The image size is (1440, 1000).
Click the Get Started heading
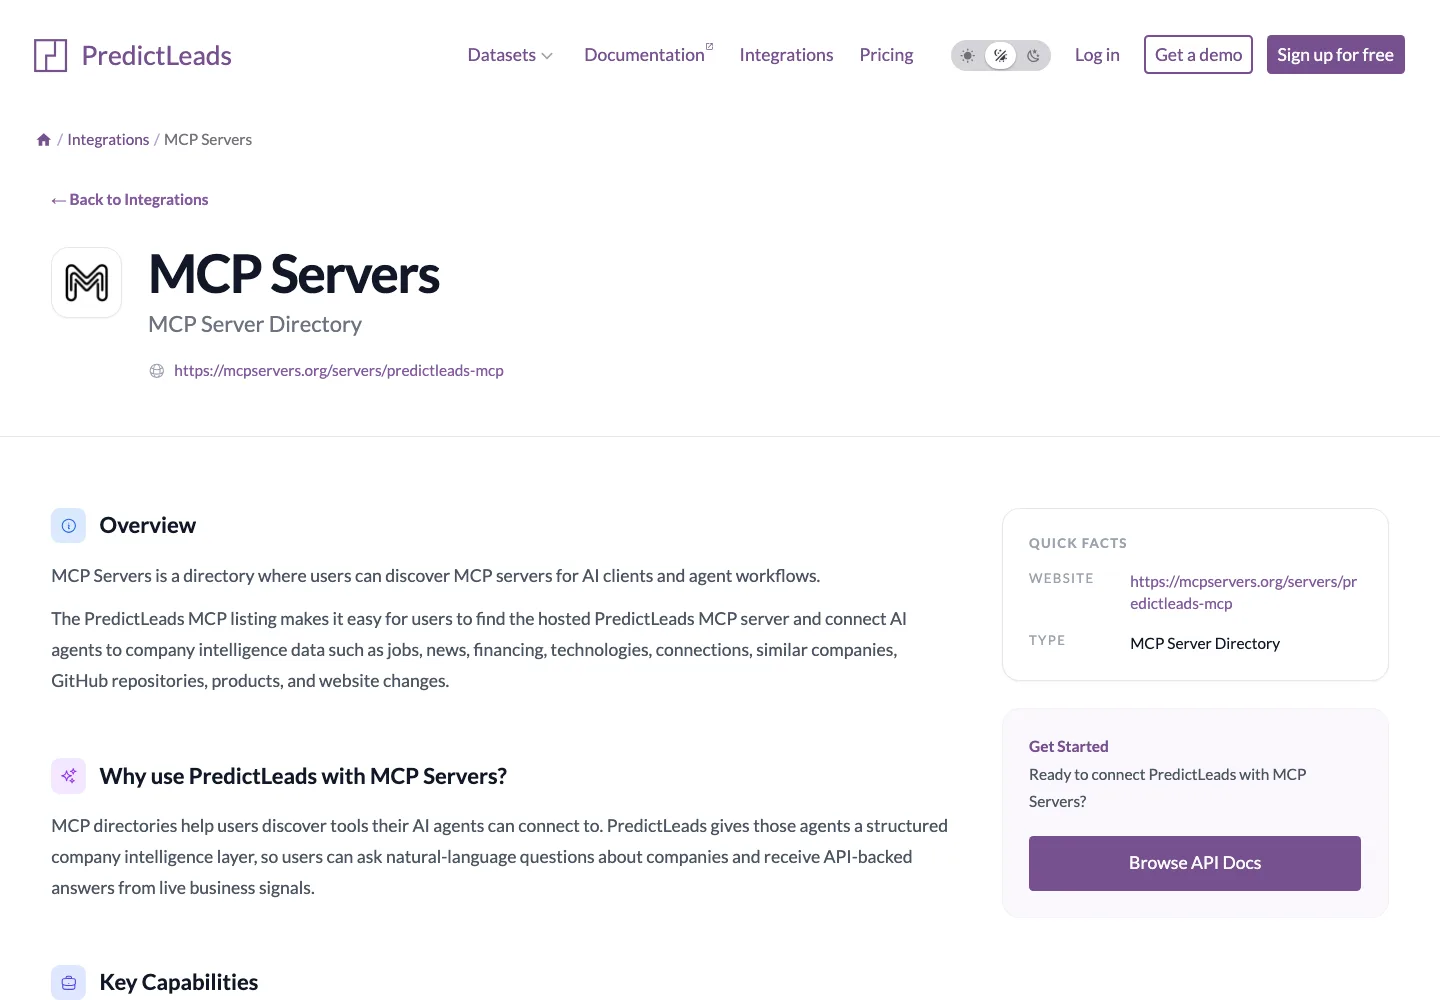[x=1069, y=747]
